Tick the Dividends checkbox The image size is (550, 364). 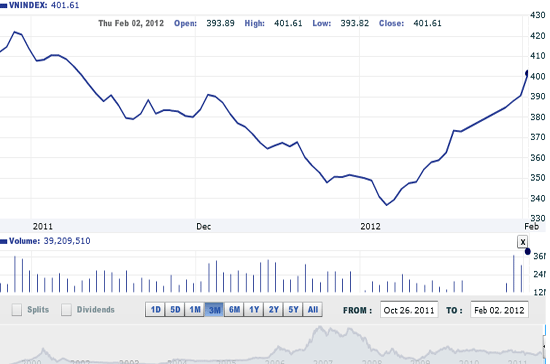pyautogui.click(x=66, y=310)
